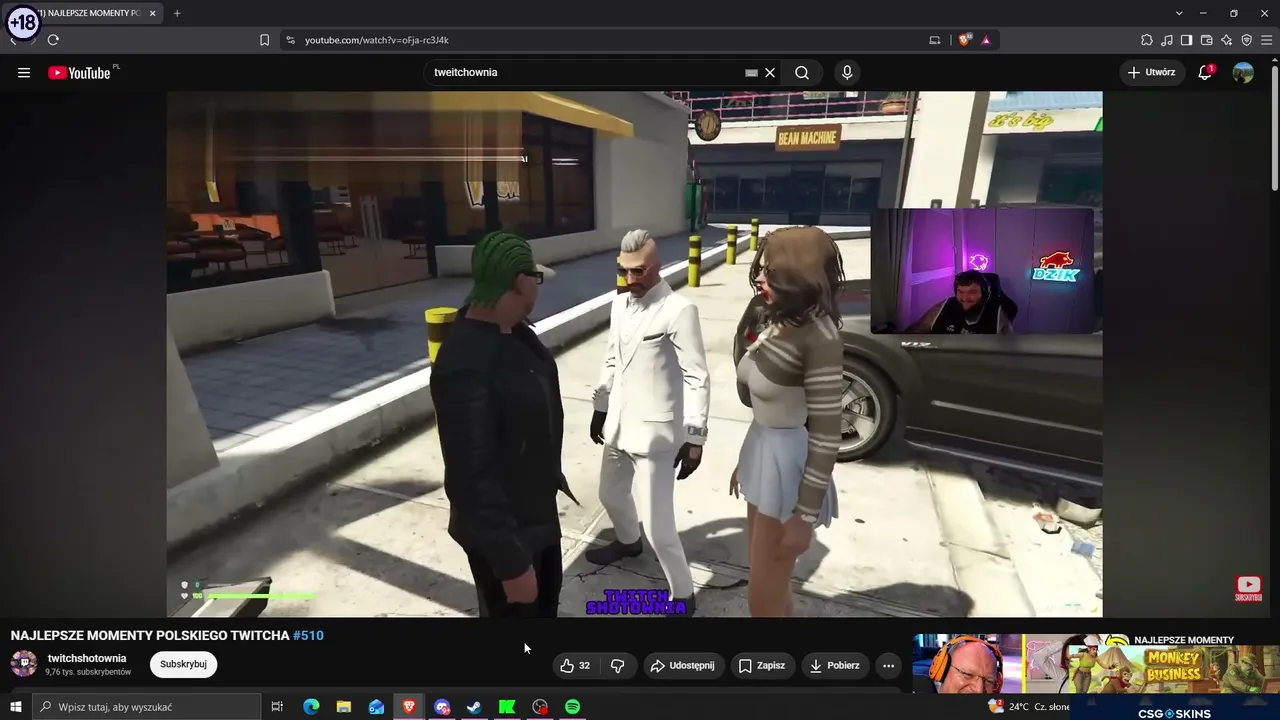This screenshot has height=720, width=1280.
Task: Click the magnifier search button
Action: pos(802,72)
